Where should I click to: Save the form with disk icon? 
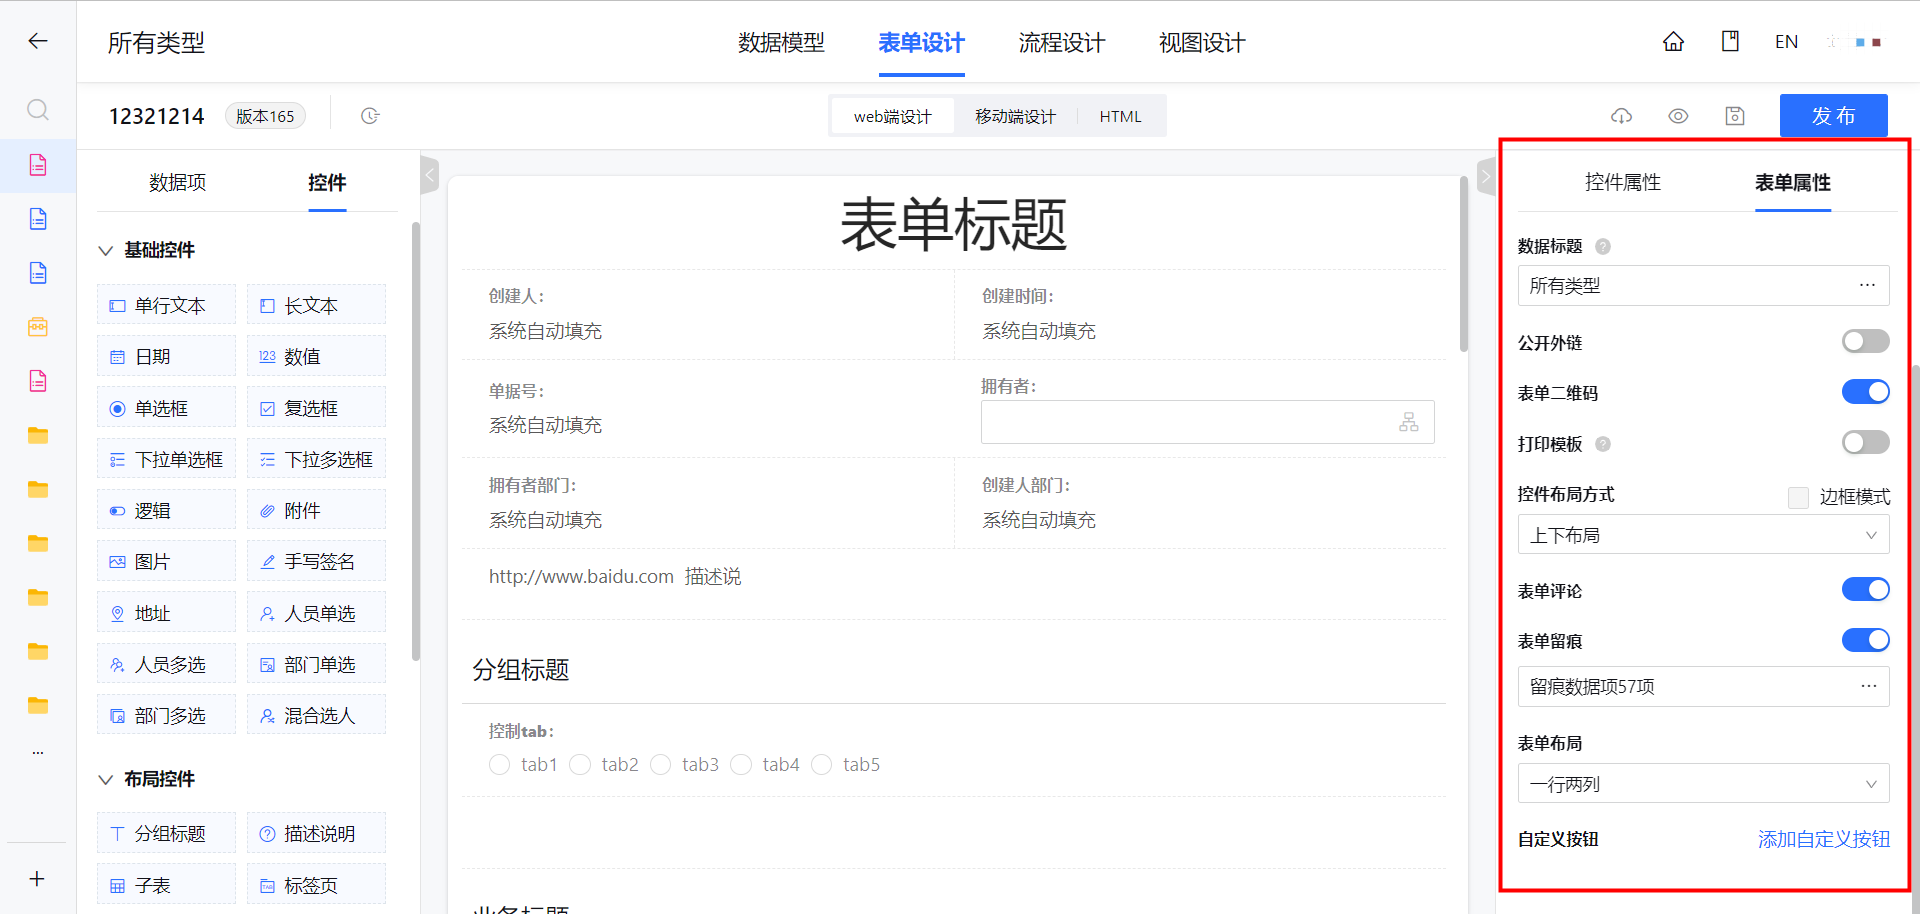(1735, 116)
